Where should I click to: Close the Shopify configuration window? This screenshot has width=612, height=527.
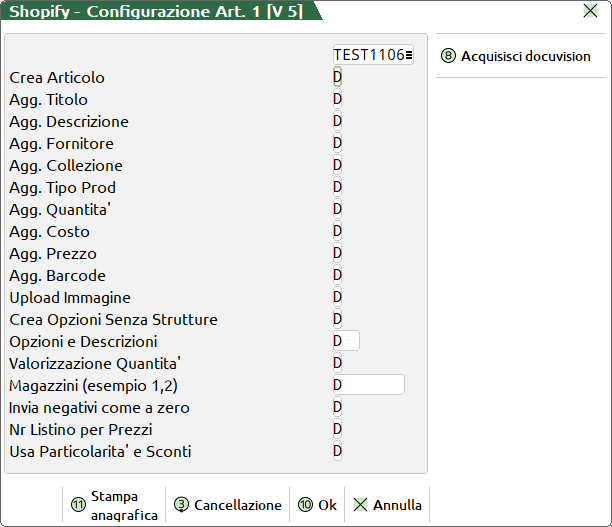pyautogui.click(x=590, y=11)
